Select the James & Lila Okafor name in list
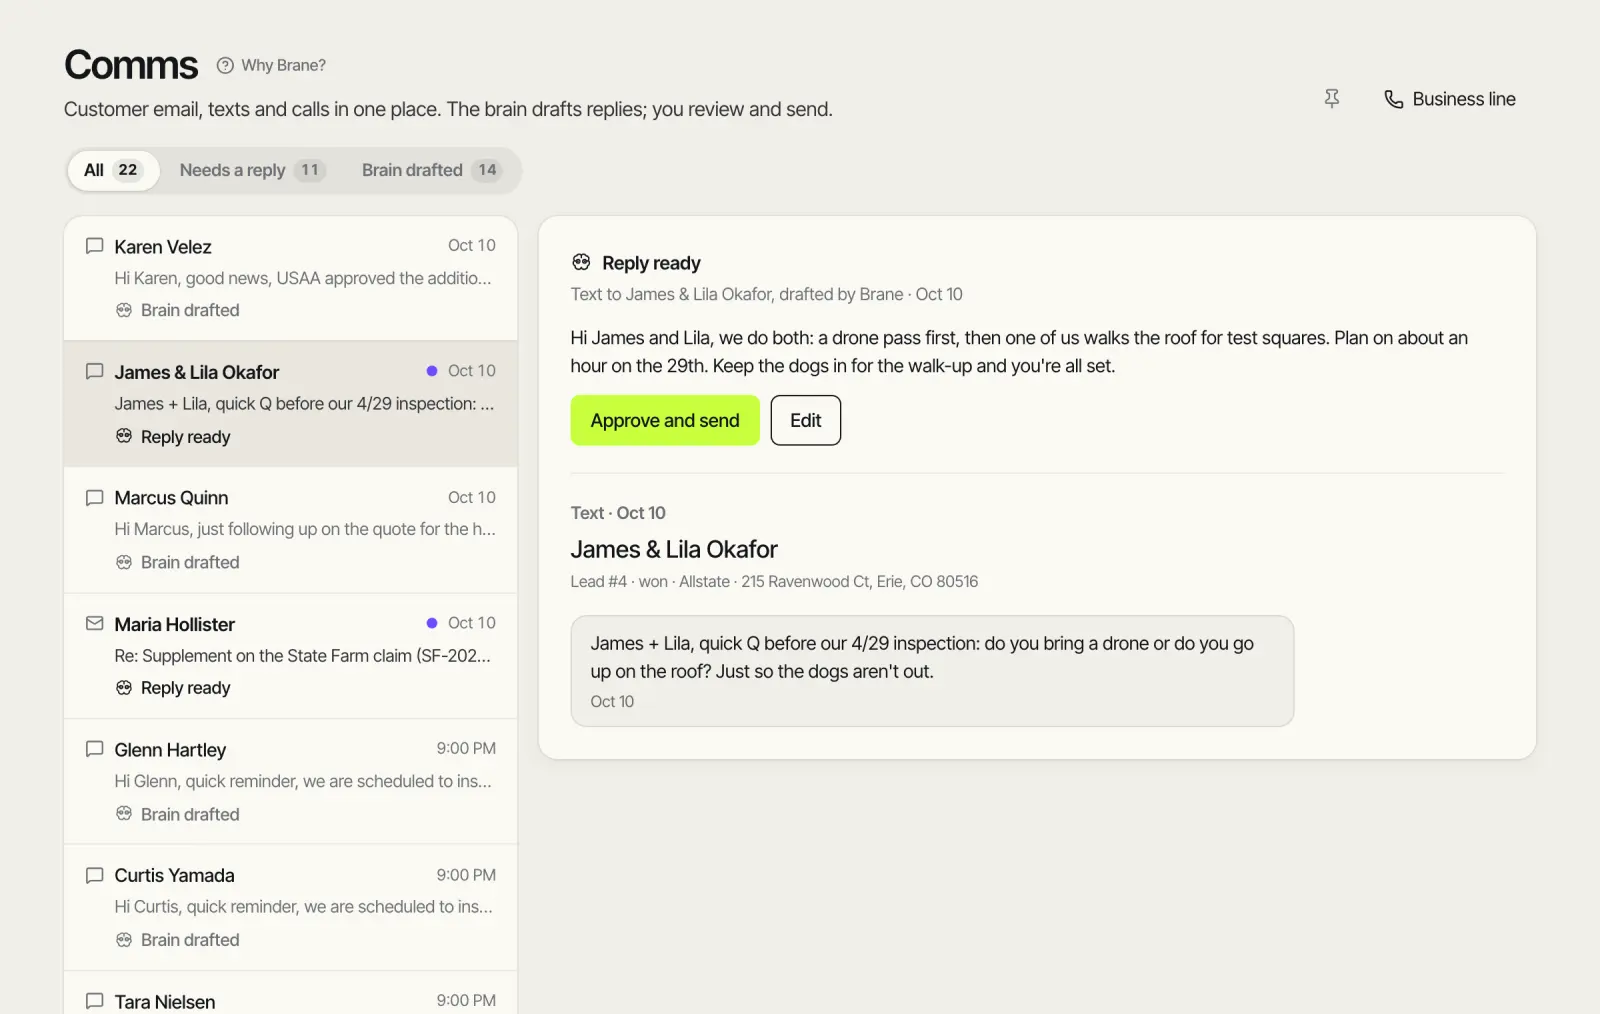 (197, 372)
